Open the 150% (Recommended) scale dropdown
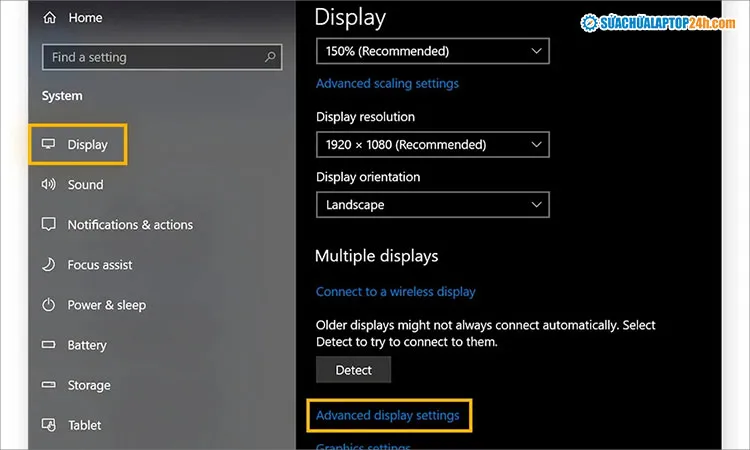The image size is (750, 450). pos(432,51)
